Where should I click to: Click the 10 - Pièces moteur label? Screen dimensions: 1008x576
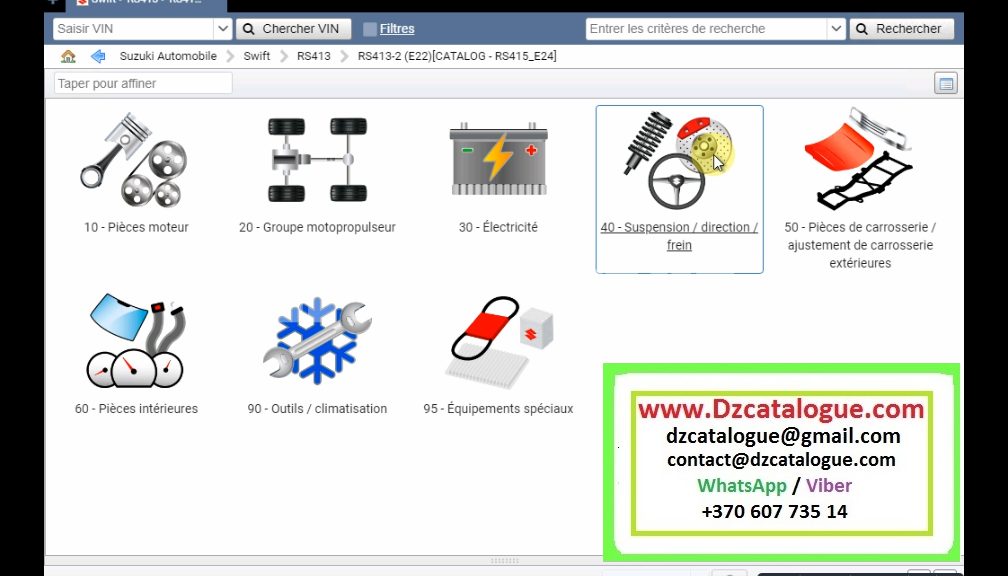(136, 227)
